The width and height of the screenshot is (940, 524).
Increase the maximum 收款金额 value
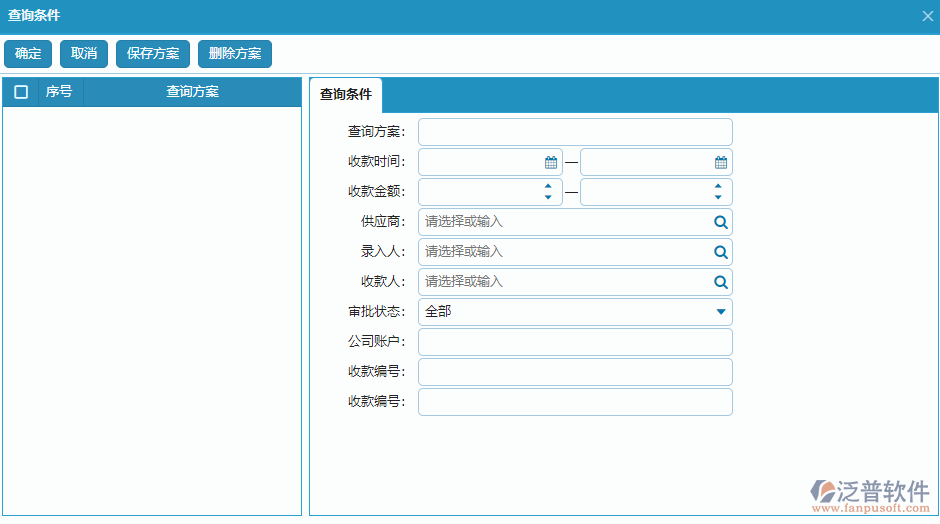(718, 186)
